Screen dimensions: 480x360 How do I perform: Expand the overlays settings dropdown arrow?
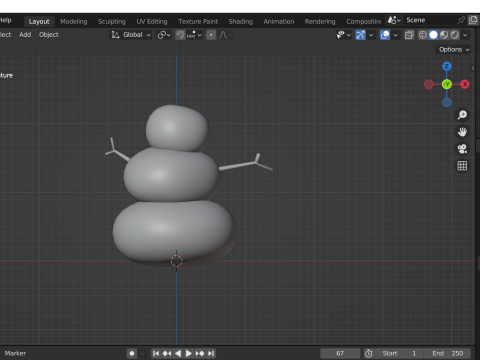tap(396, 35)
